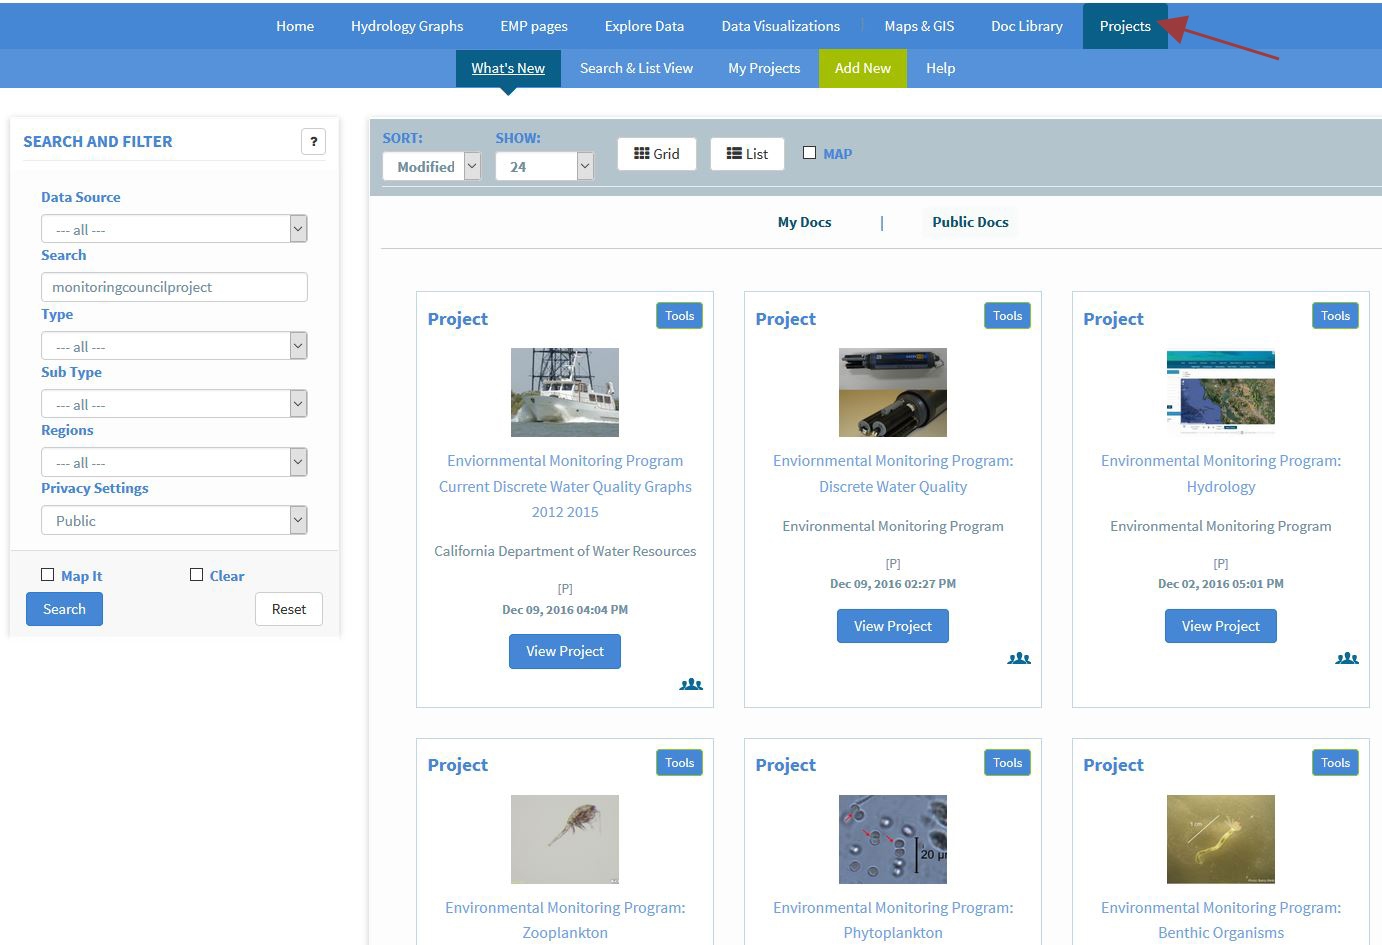Open the Zooplankton project image
Image resolution: width=1382 pixels, height=945 pixels.
pos(564,839)
